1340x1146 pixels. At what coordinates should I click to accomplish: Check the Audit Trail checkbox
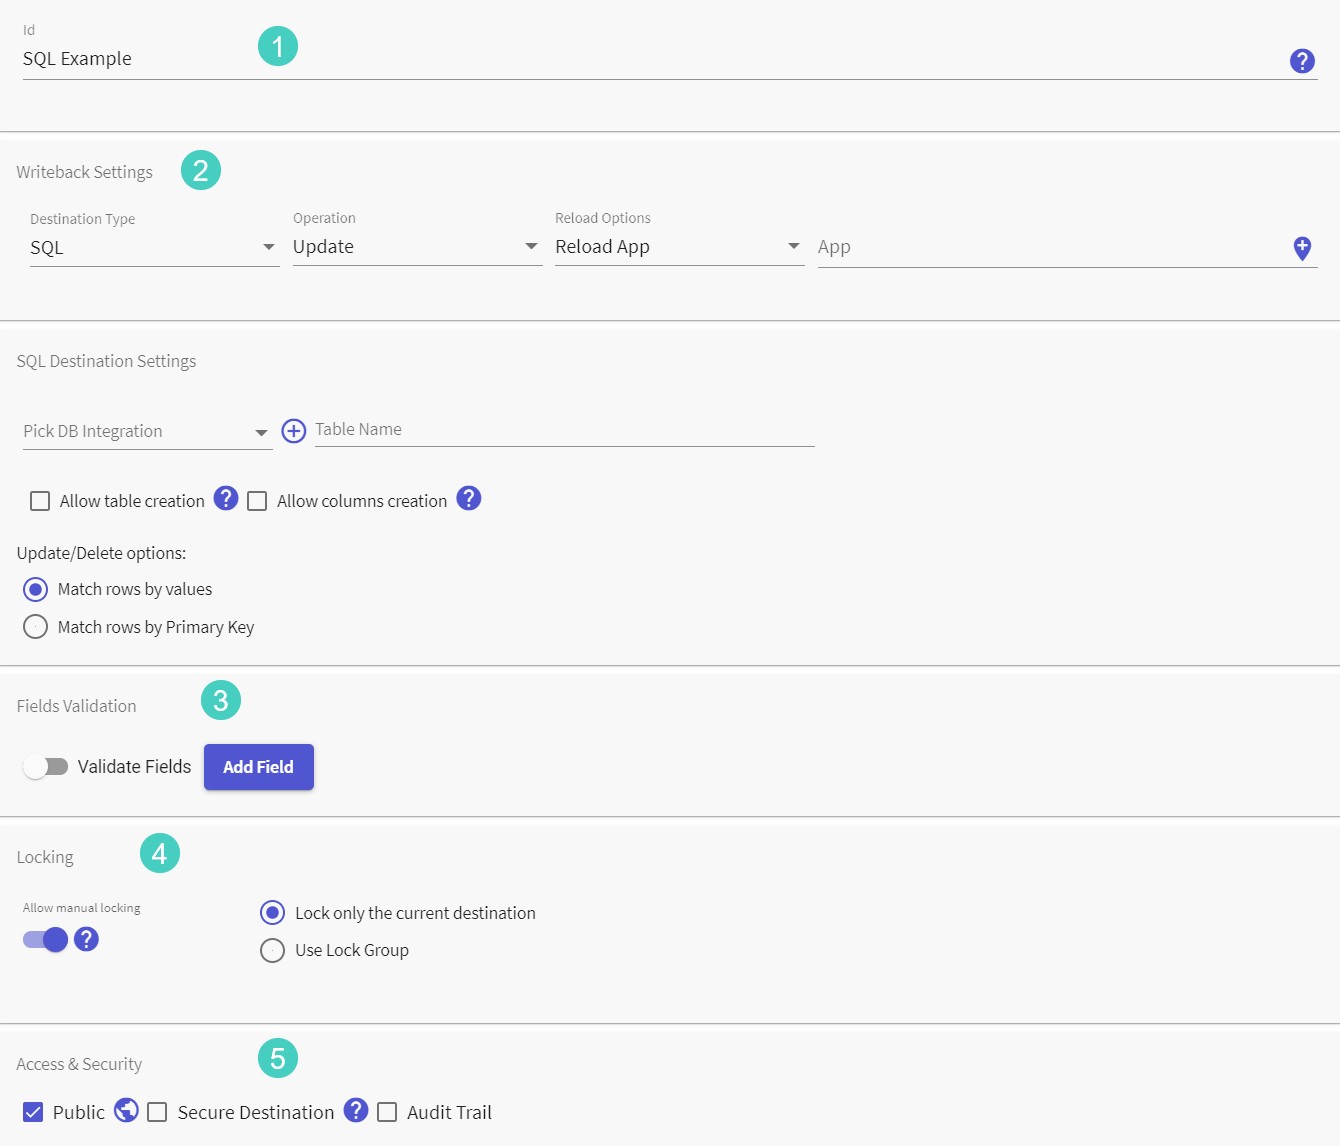[387, 1112]
